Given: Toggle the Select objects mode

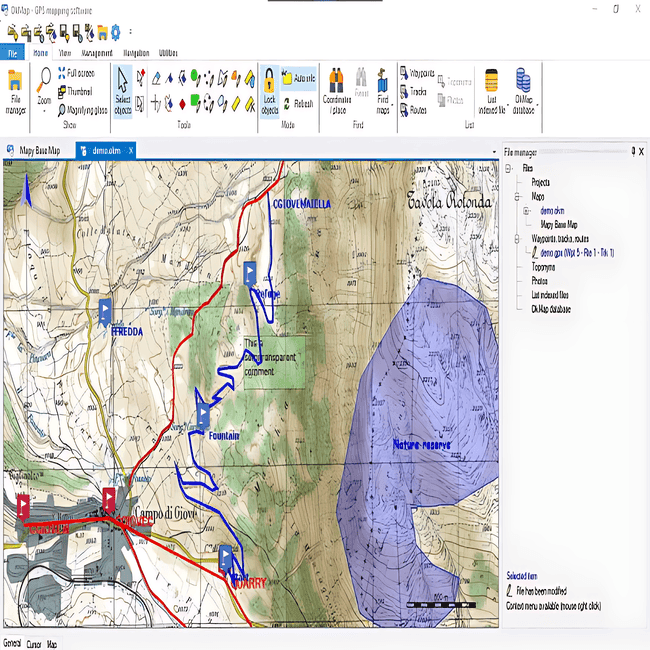Looking at the screenshot, I should (x=123, y=91).
